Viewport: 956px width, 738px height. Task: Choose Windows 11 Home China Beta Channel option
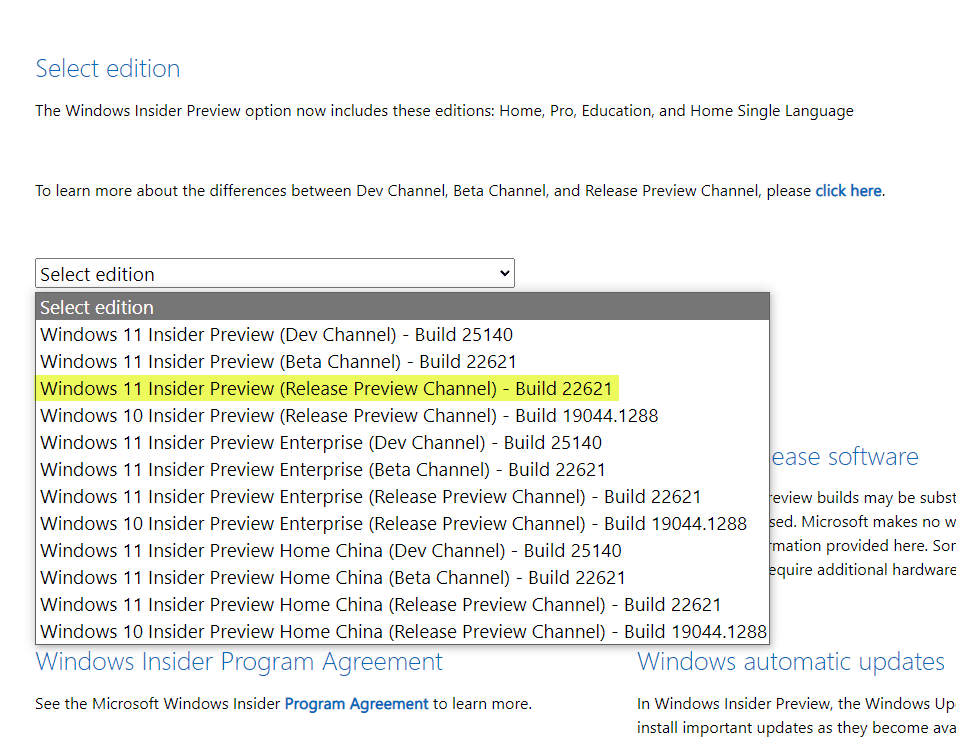333,577
